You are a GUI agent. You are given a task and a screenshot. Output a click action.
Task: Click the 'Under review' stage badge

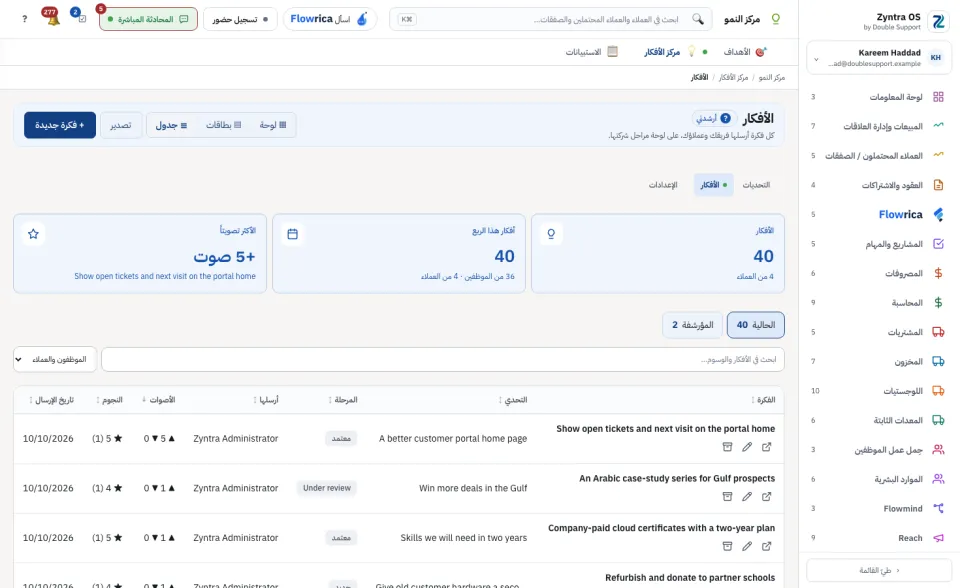point(327,488)
